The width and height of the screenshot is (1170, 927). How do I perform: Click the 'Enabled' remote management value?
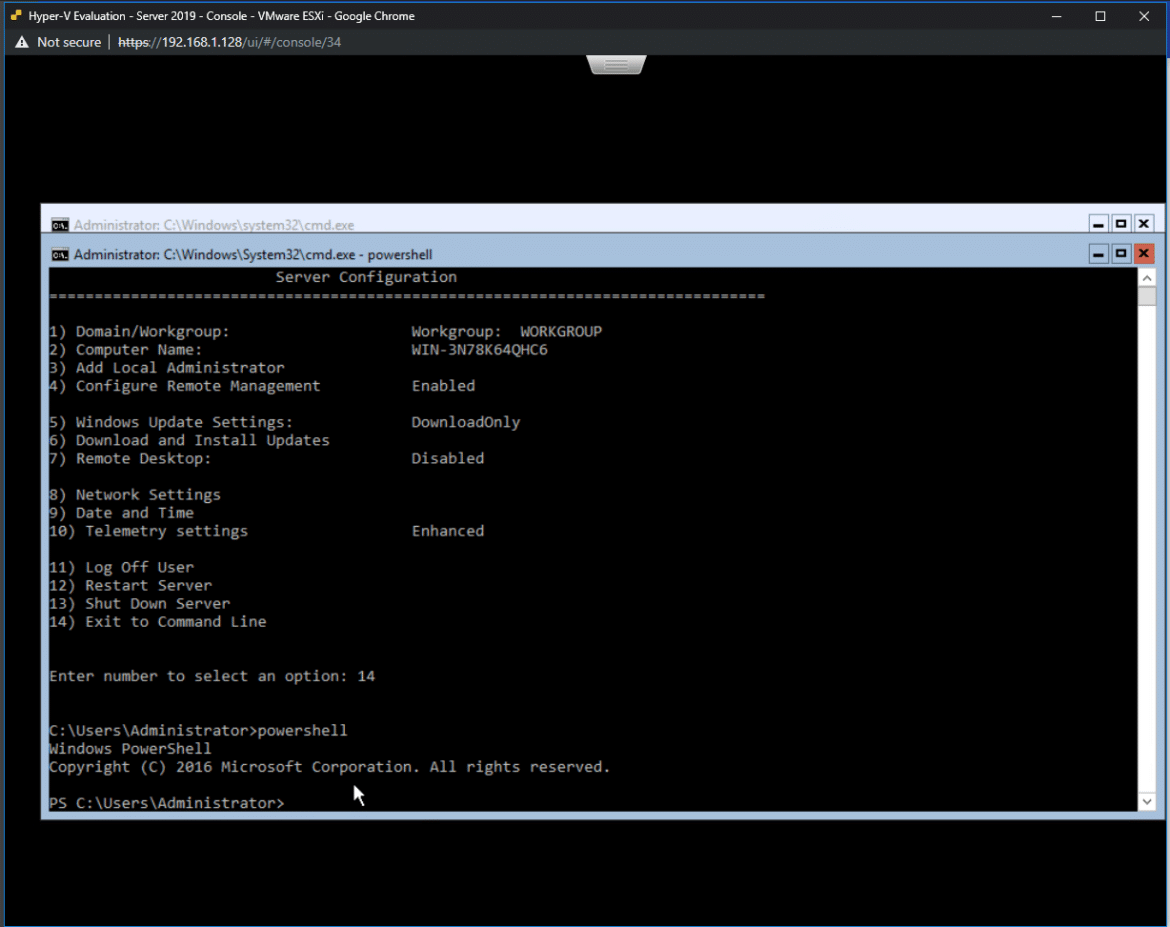pos(443,386)
